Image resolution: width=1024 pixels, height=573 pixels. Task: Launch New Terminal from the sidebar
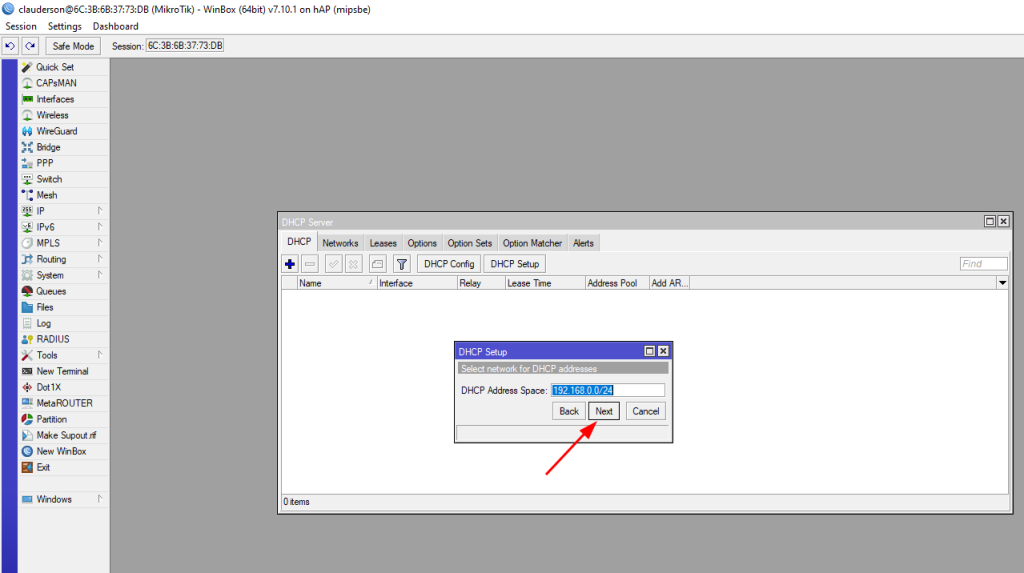pyautogui.click(x=62, y=371)
